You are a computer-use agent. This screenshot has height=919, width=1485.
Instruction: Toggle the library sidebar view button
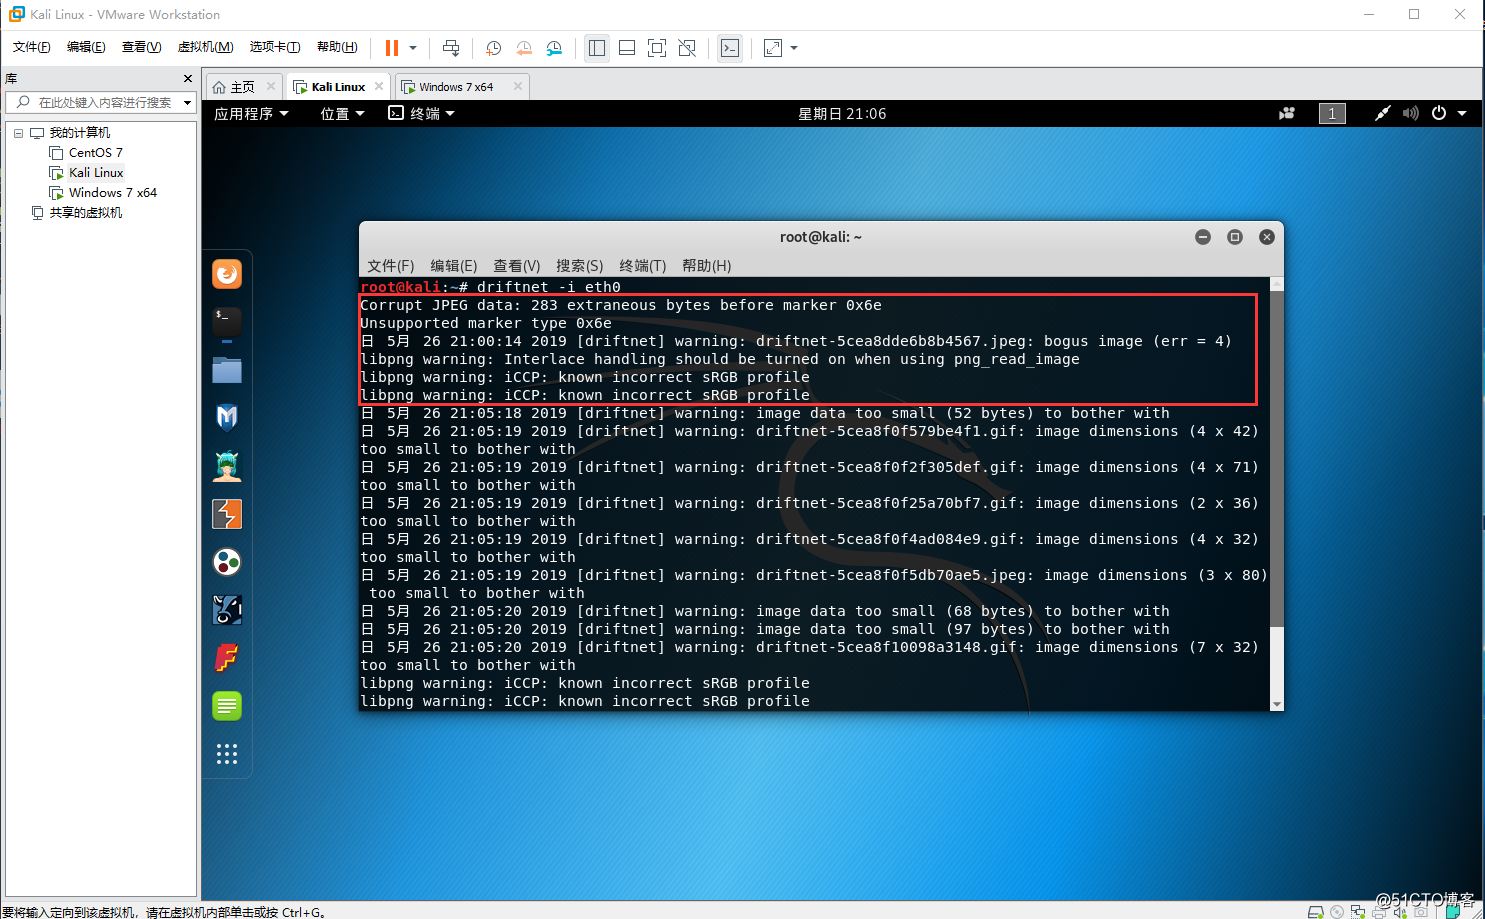click(x=597, y=48)
